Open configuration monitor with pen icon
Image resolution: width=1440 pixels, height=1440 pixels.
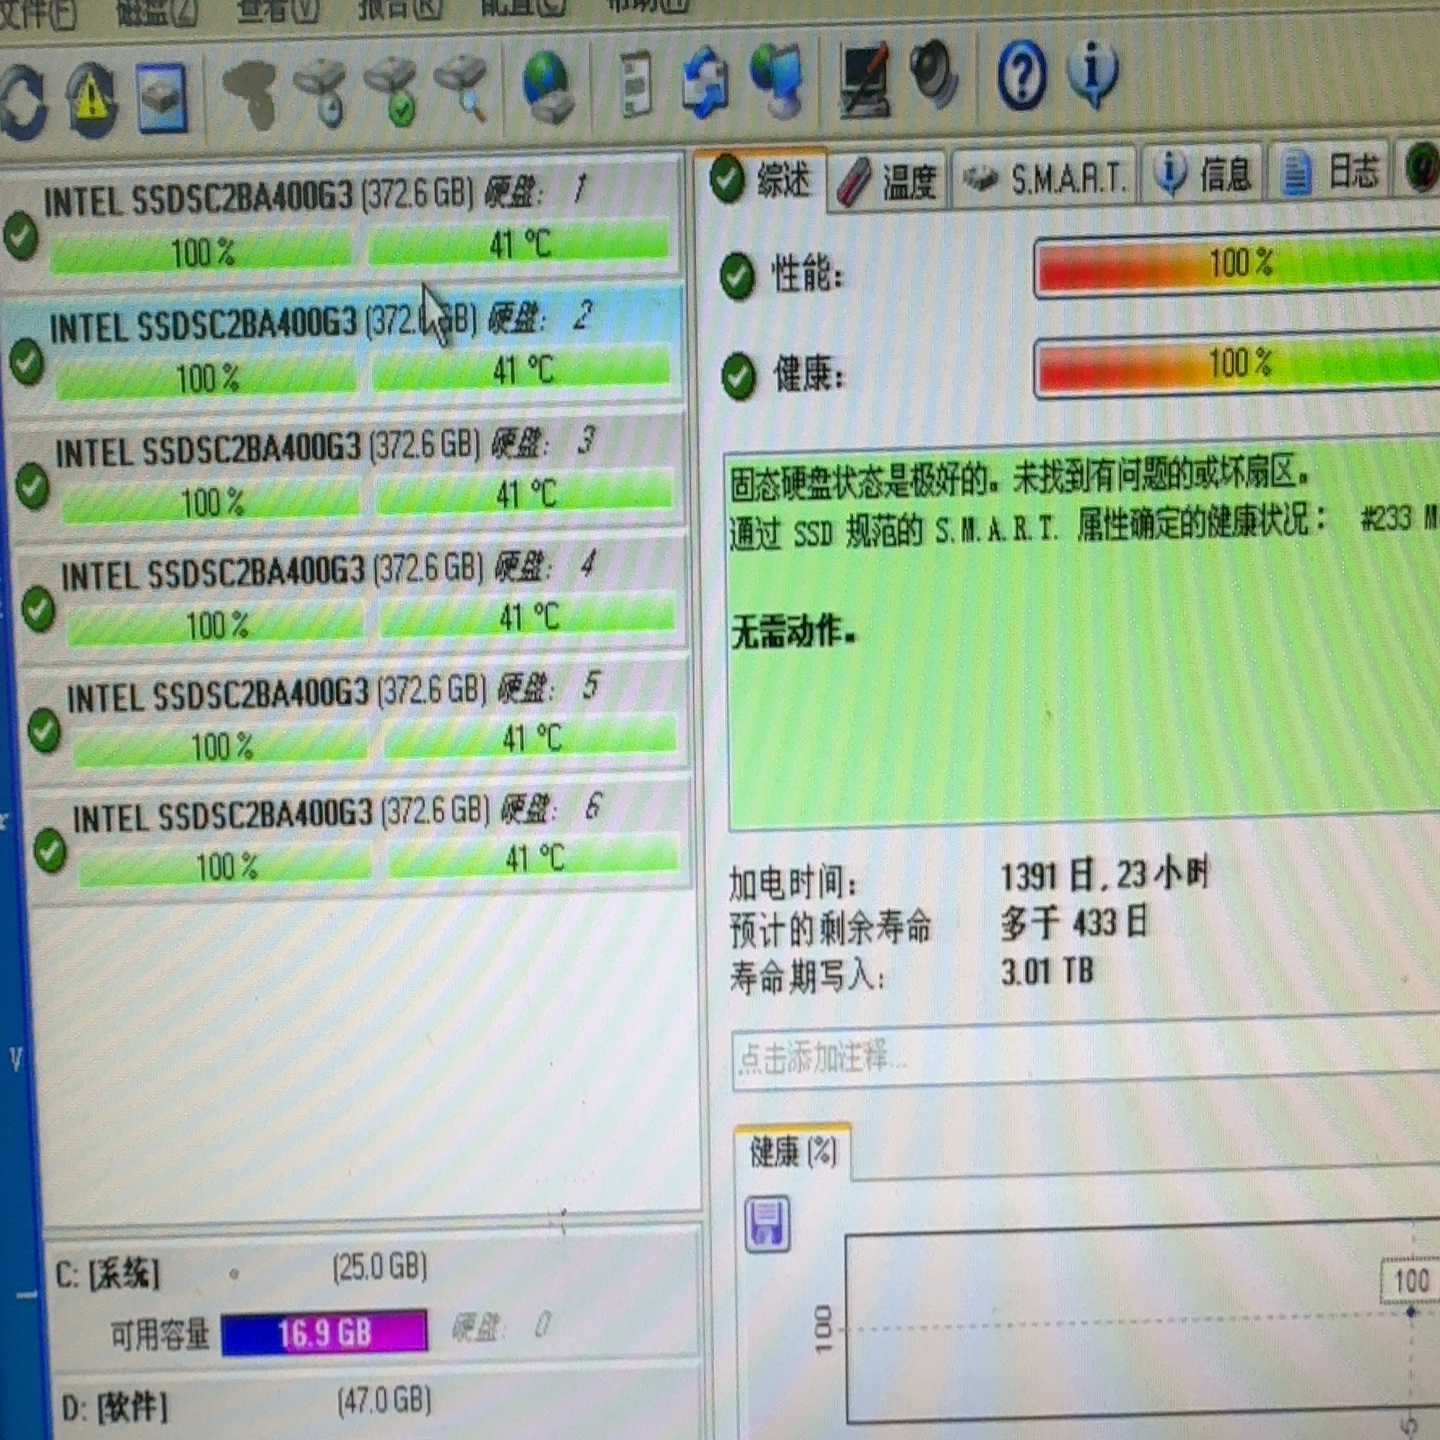865,80
